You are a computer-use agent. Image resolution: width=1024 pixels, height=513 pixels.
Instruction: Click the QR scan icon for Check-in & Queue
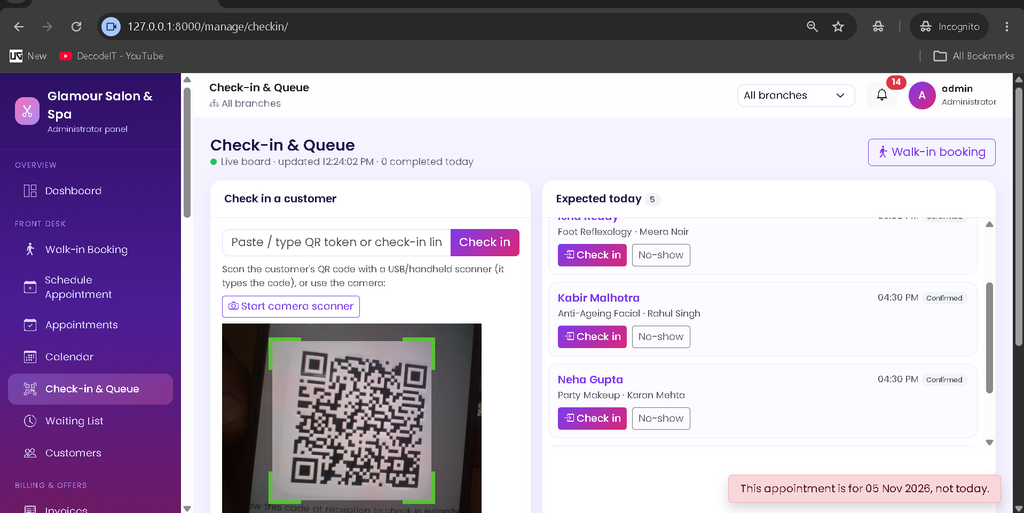tap(30, 389)
